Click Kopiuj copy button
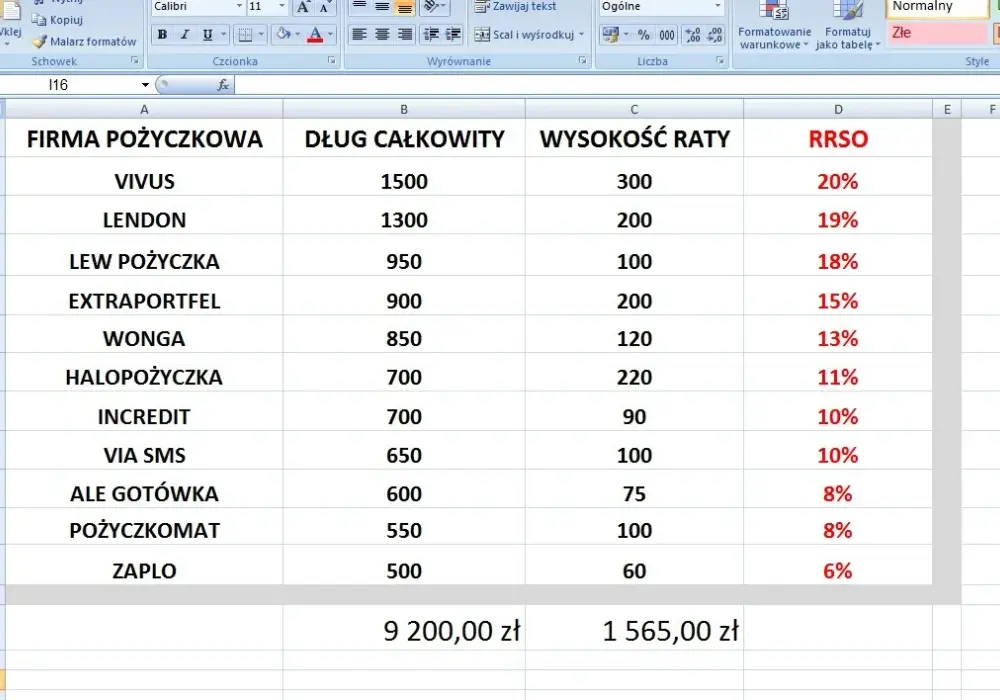Screen dimensions: 1000x700 coord(57,20)
